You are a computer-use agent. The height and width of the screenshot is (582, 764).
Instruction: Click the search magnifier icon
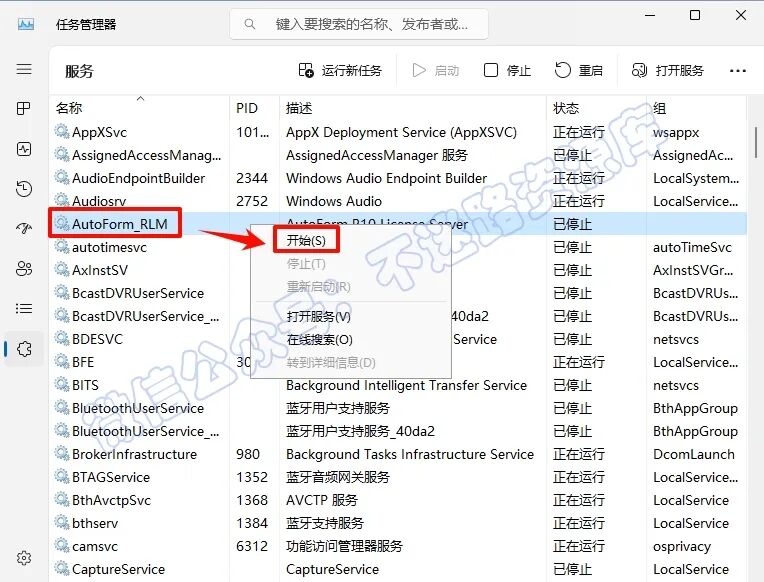pos(249,23)
